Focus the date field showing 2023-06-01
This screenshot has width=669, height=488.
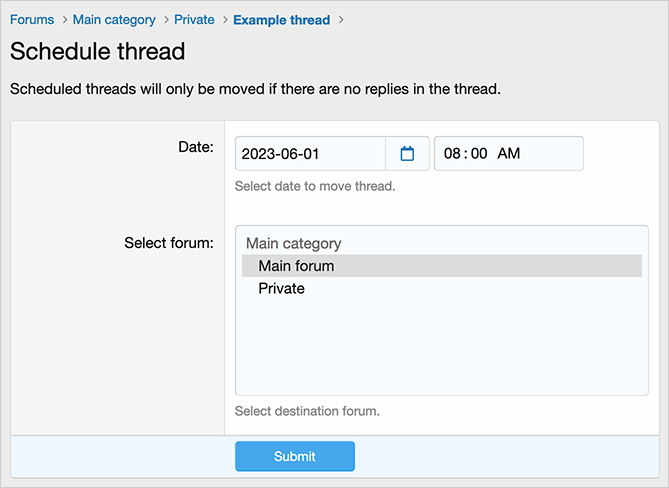pos(310,154)
